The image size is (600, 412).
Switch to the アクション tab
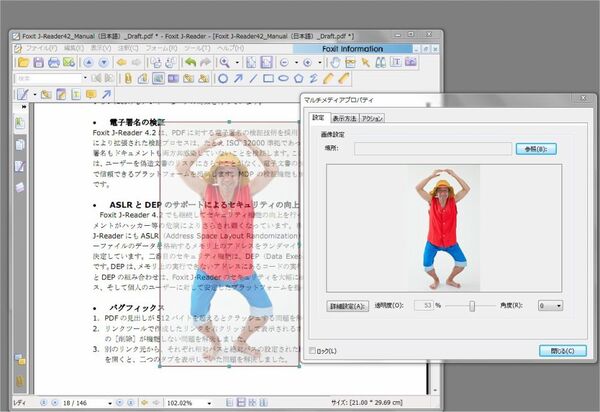coord(372,118)
